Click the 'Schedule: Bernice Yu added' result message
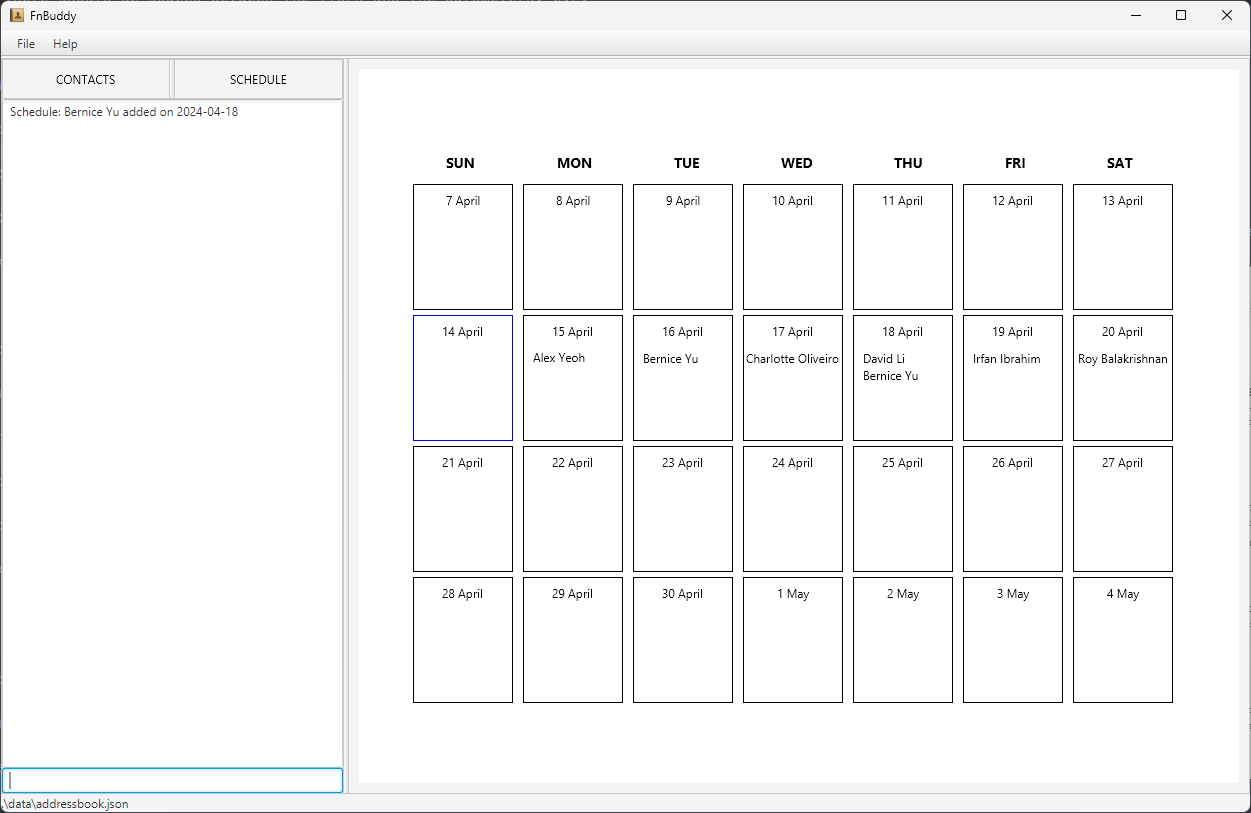This screenshot has height=813, width=1251. click(x=124, y=112)
